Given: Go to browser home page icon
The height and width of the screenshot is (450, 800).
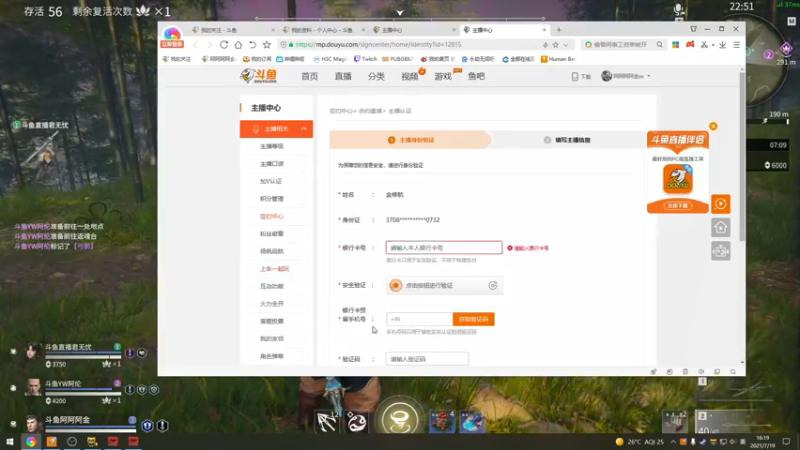Looking at the screenshot, I should pyautogui.click(x=238, y=45).
